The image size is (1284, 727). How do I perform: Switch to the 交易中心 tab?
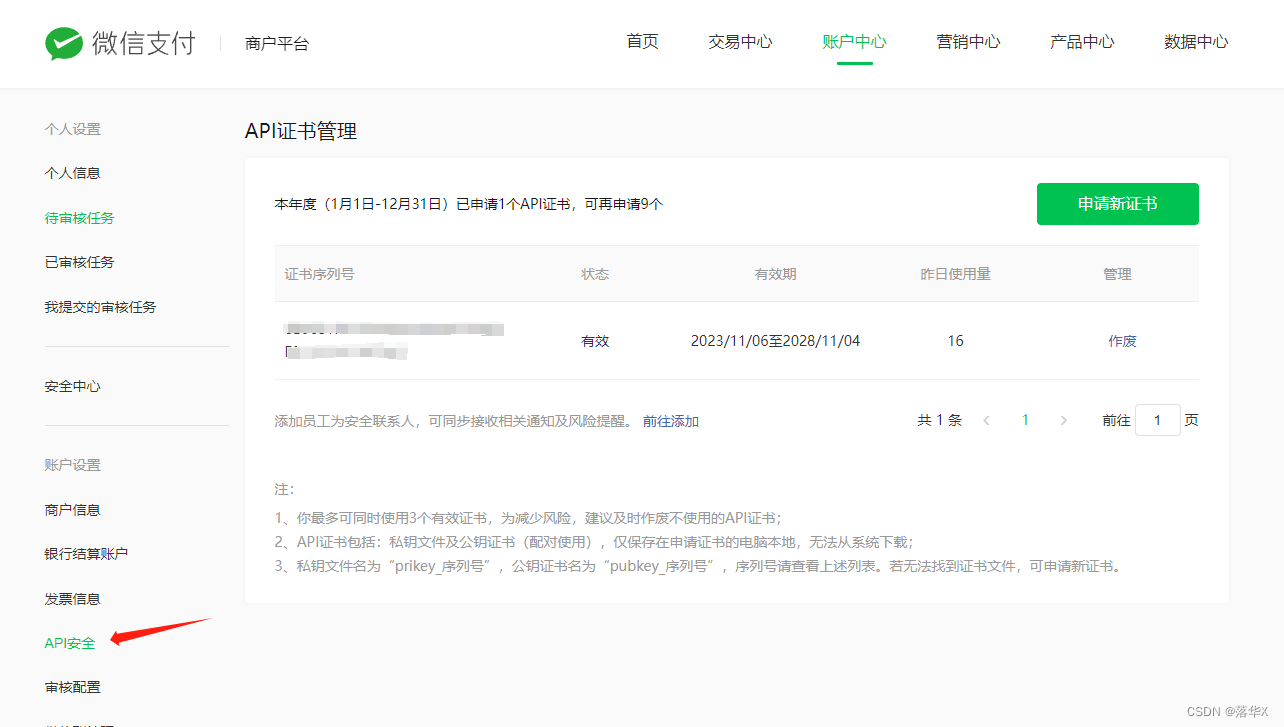pos(740,42)
